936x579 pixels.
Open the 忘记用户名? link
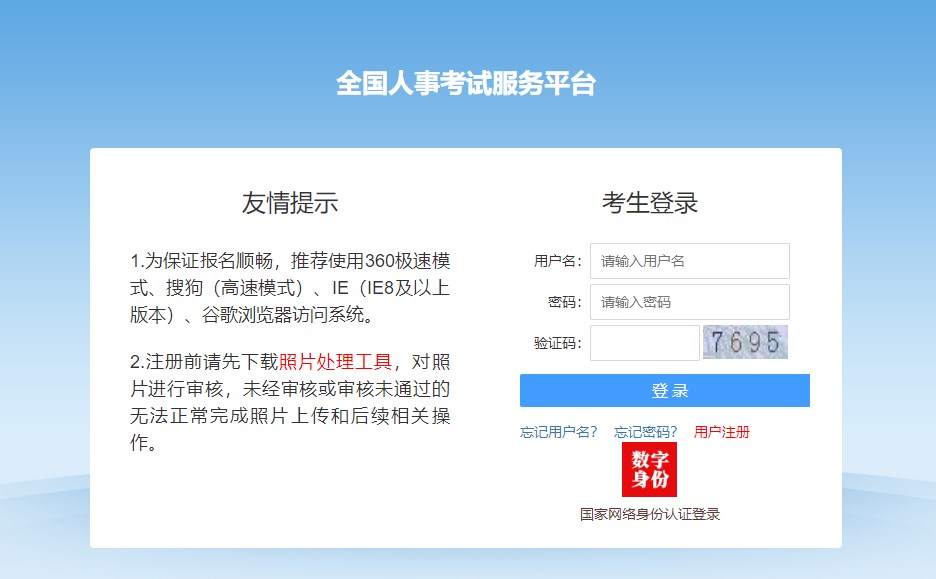click(558, 432)
